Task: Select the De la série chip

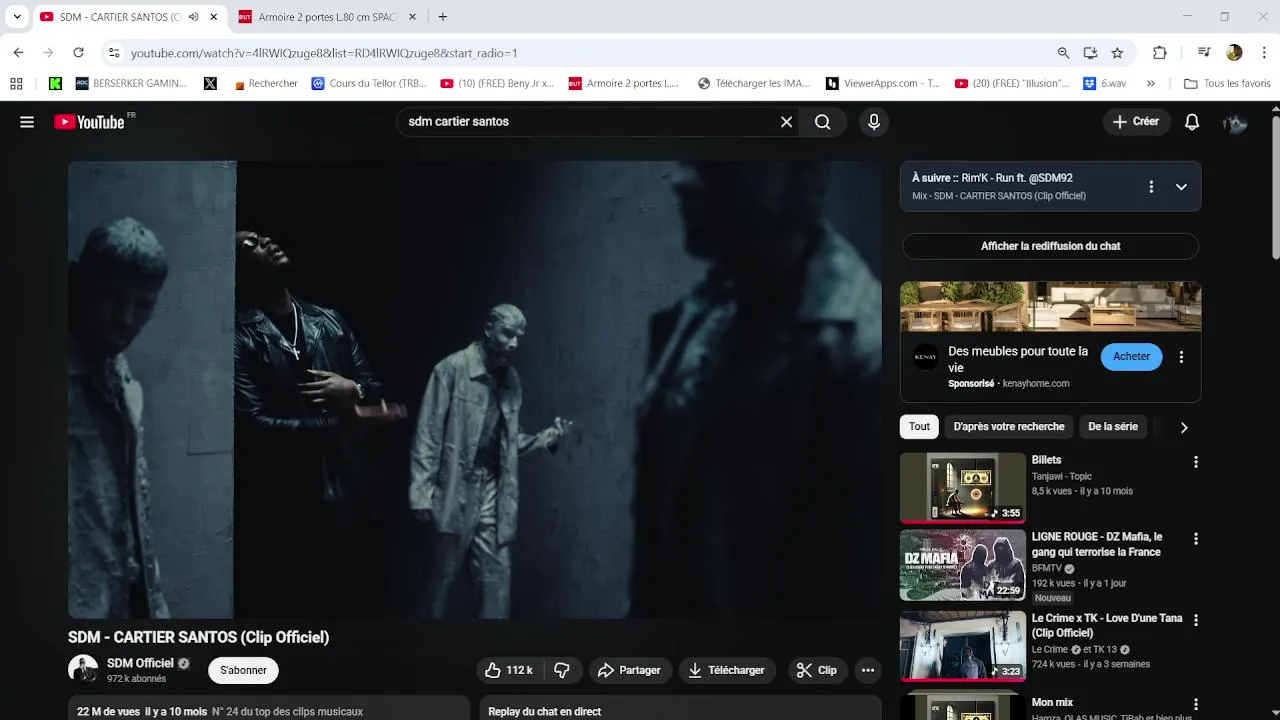Action: (x=1113, y=427)
